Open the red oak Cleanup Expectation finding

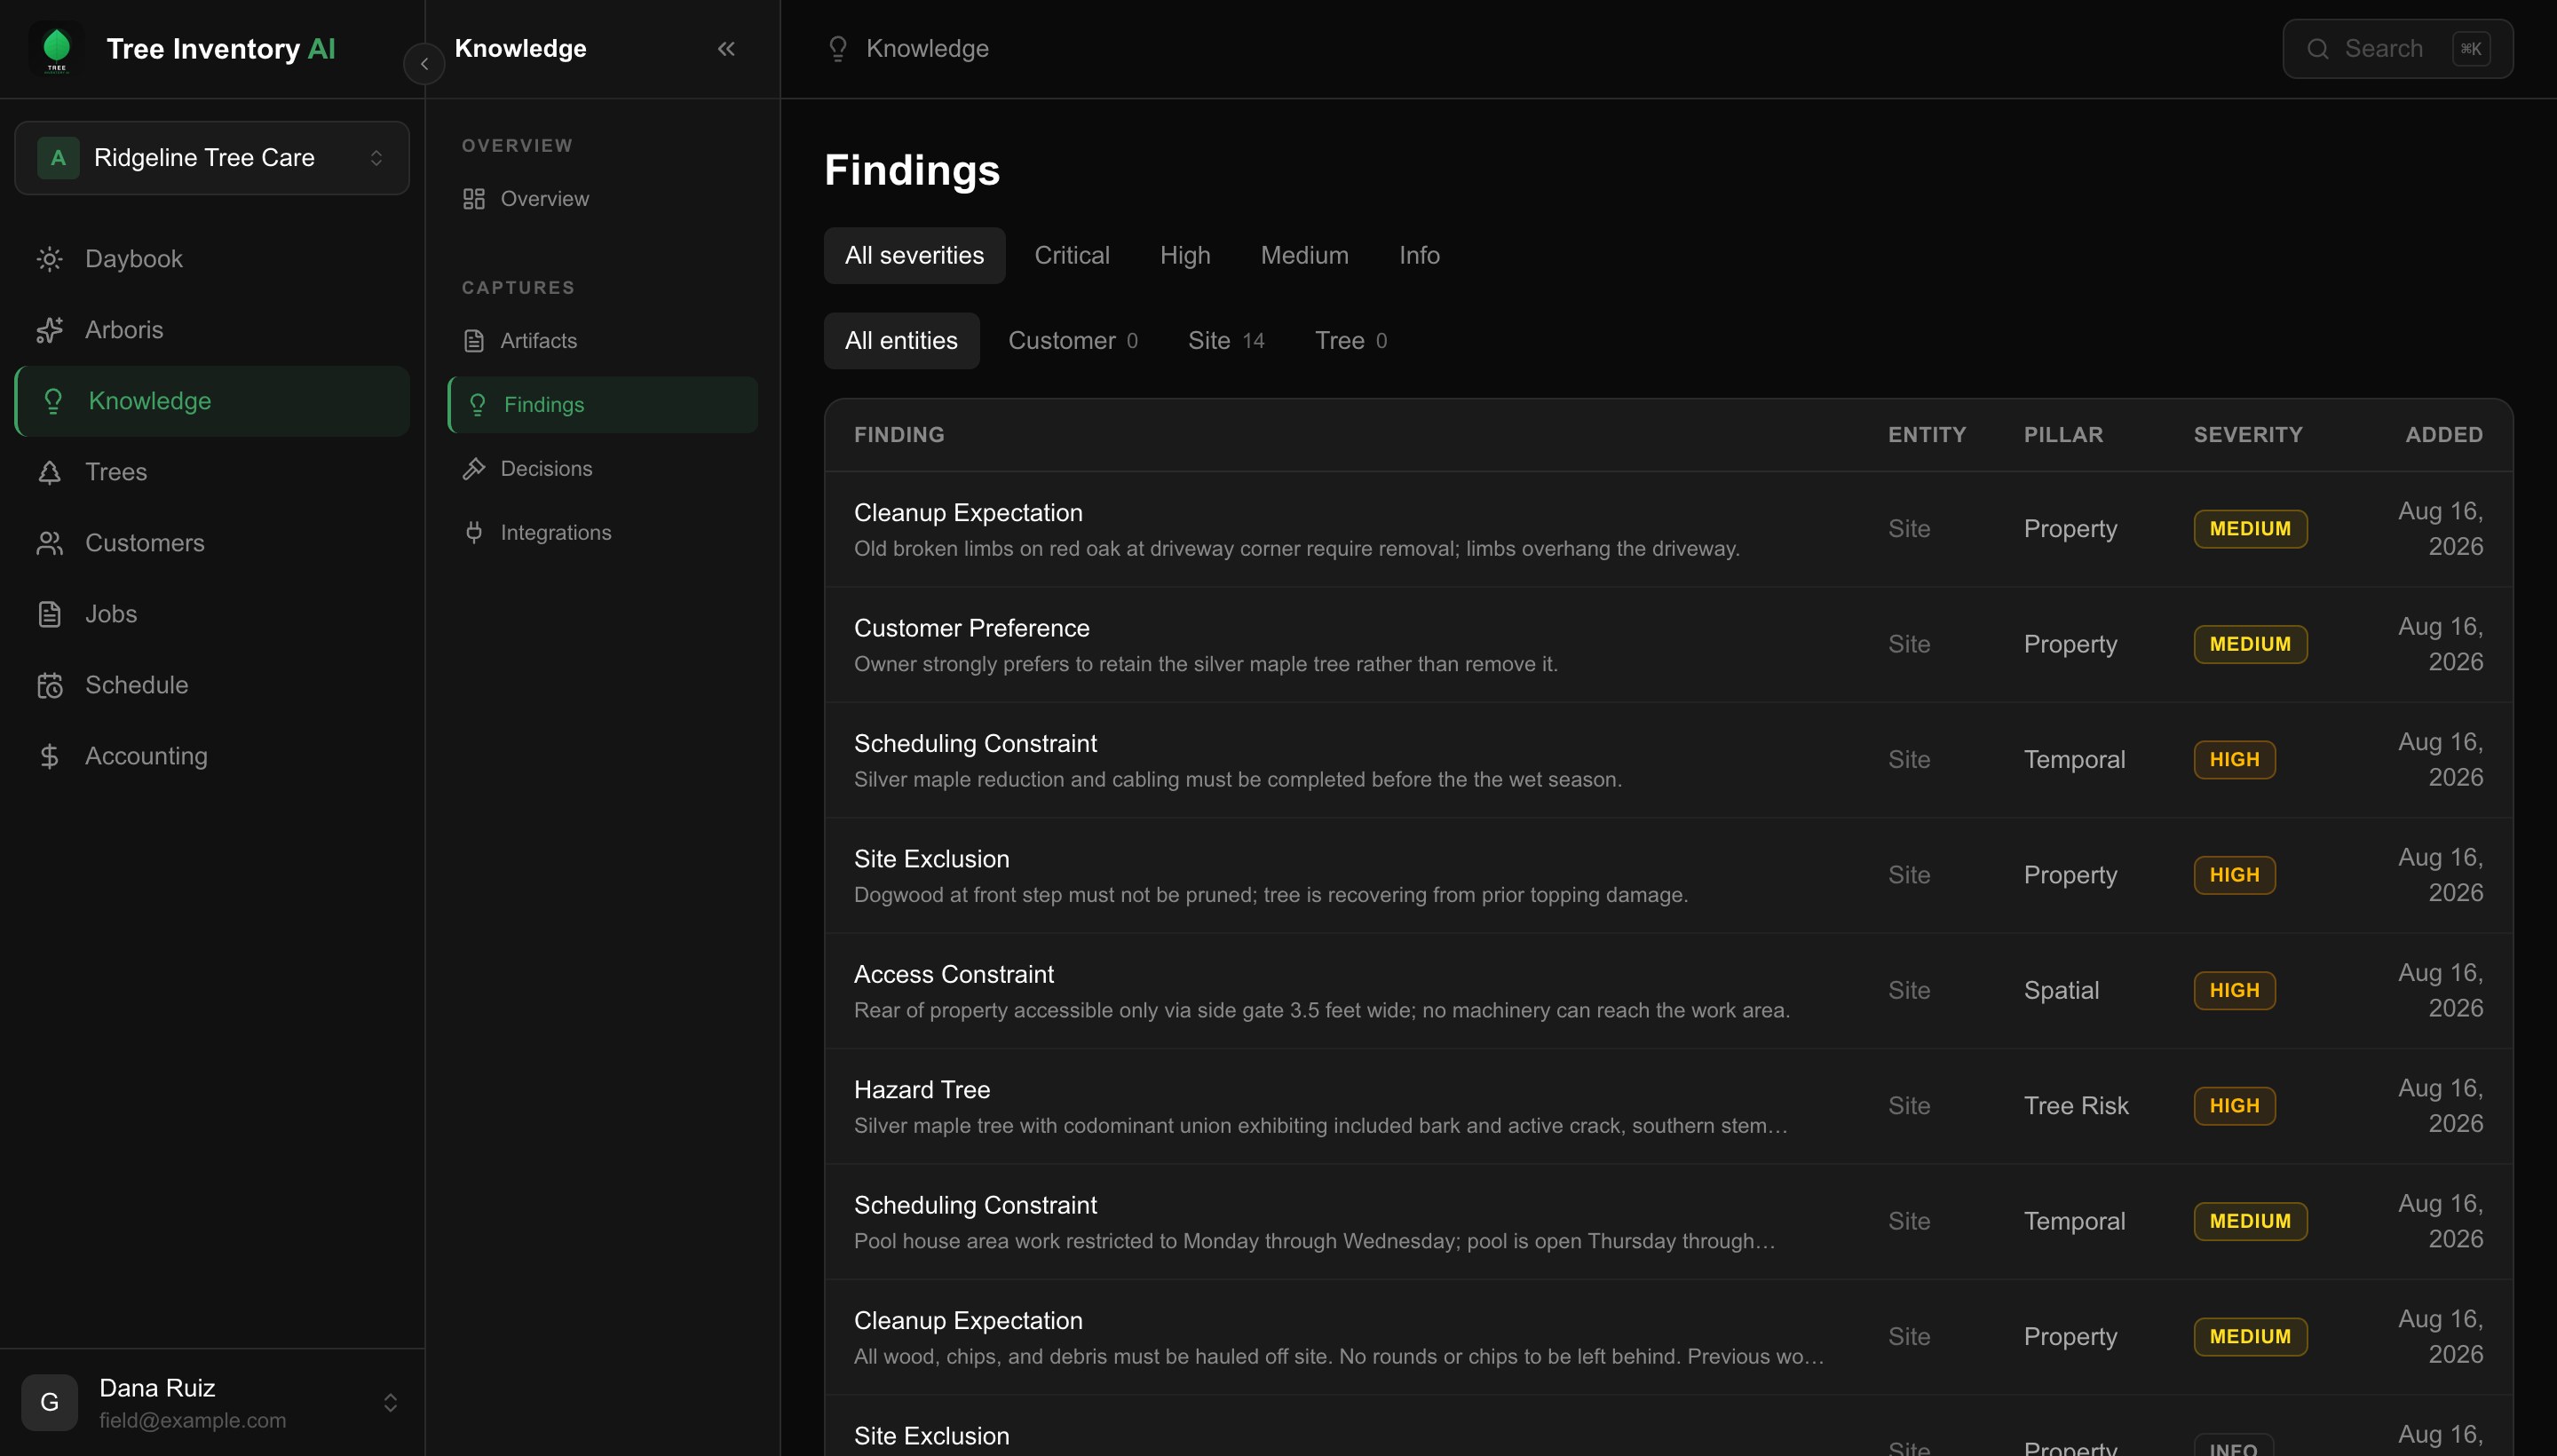[1668, 529]
